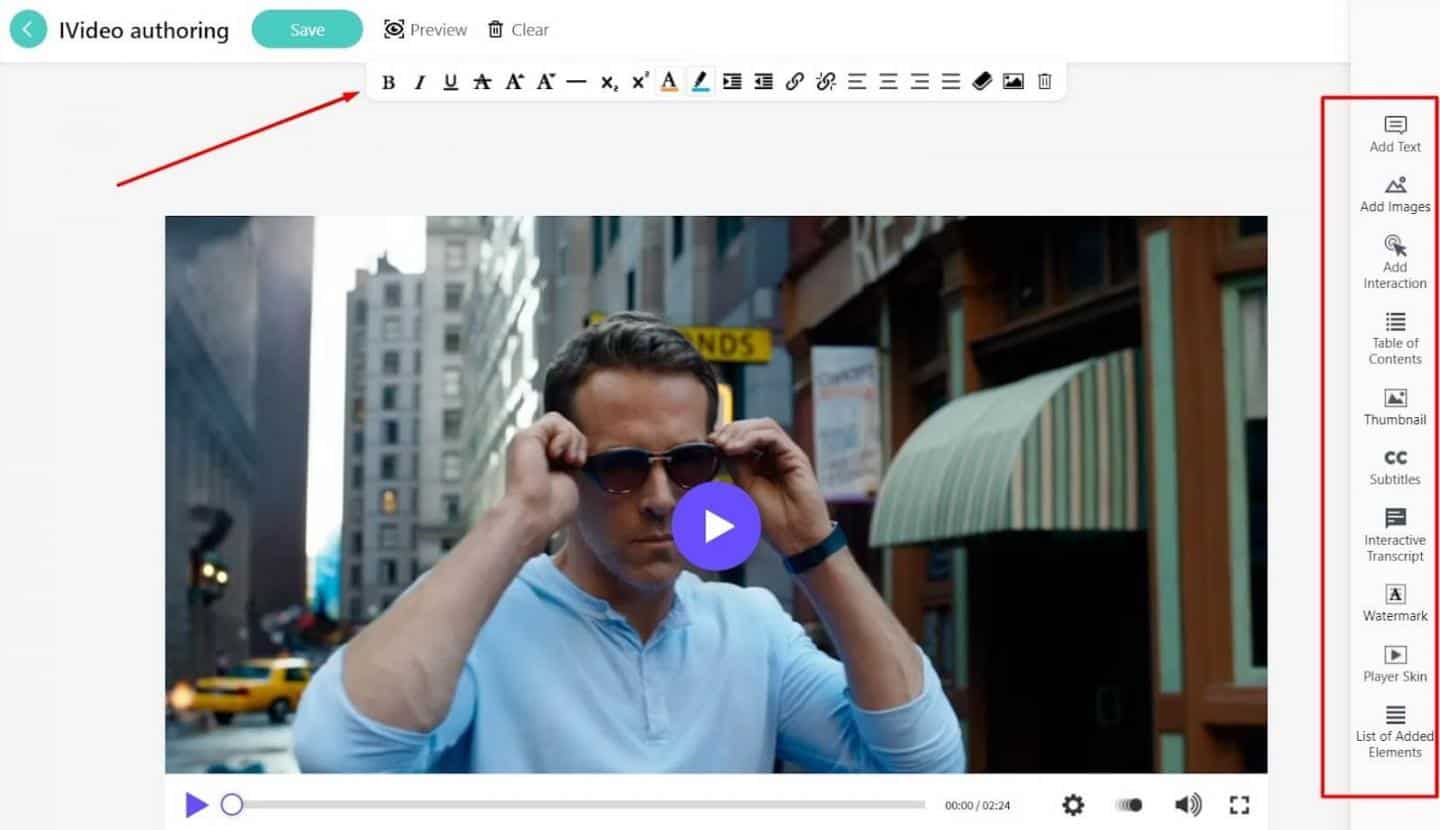The height and width of the screenshot is (830, 1440).
Task: Click the video progress bar
Action: (580, 804)
